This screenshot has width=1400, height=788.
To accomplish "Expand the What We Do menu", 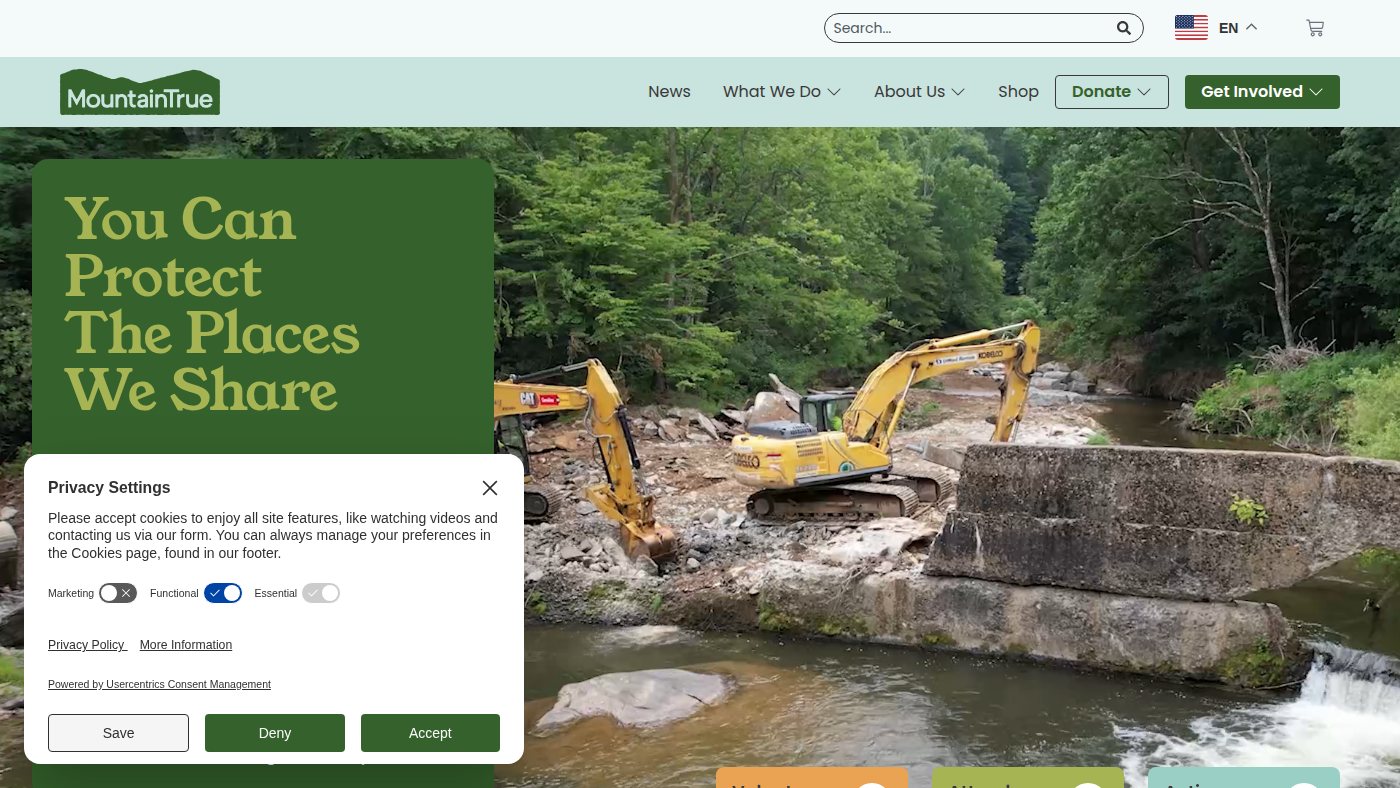I will point(781,91).
